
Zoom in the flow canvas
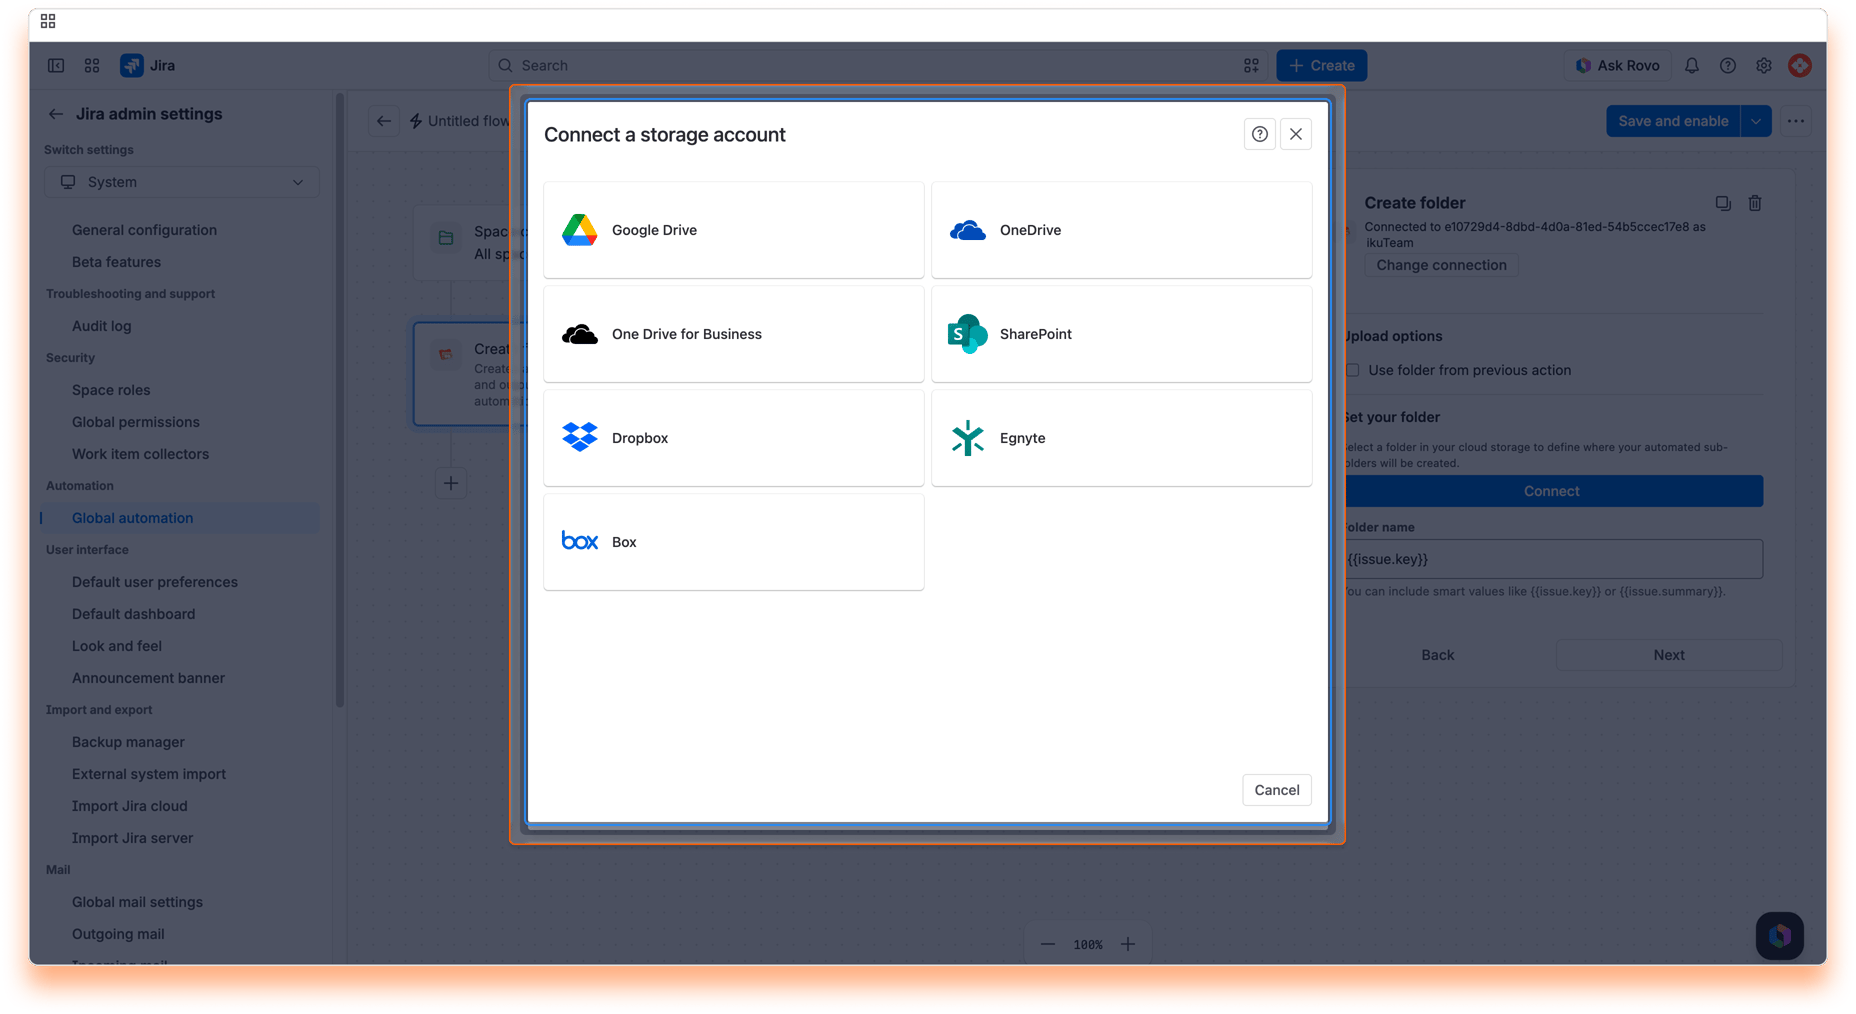click(1127, 944)
